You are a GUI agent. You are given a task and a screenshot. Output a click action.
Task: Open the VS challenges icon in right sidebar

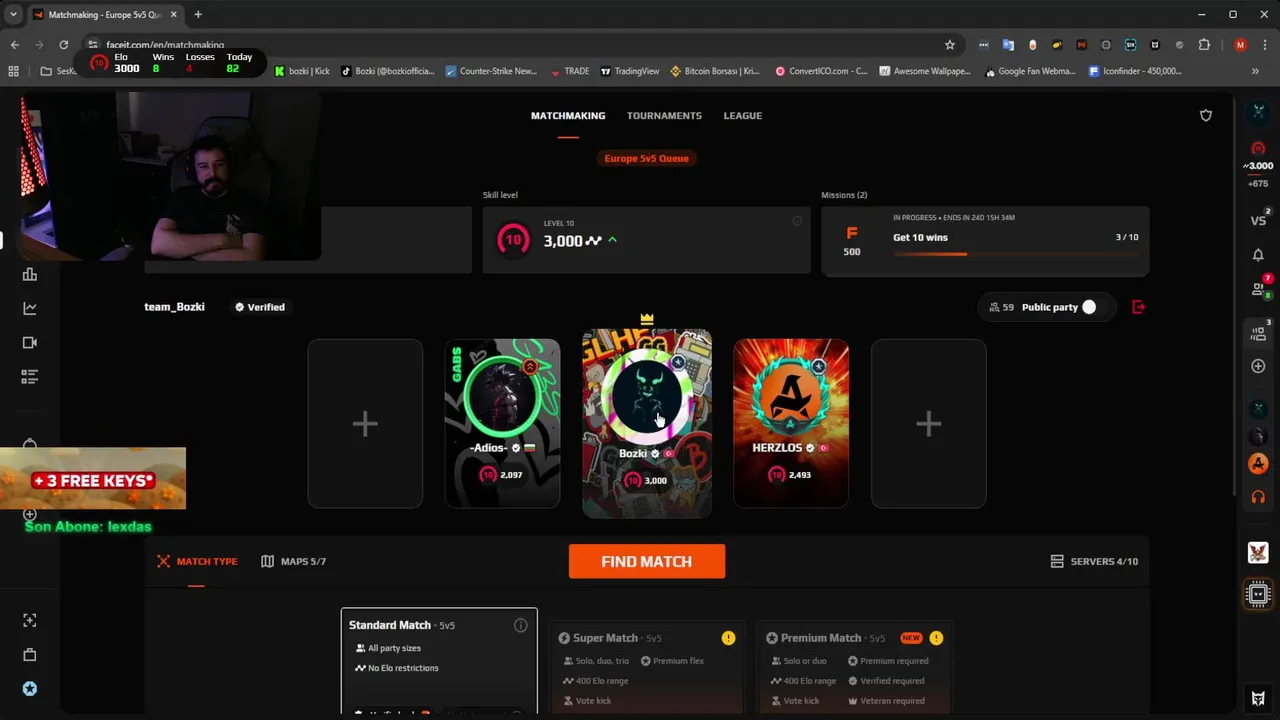point(1258,220)
